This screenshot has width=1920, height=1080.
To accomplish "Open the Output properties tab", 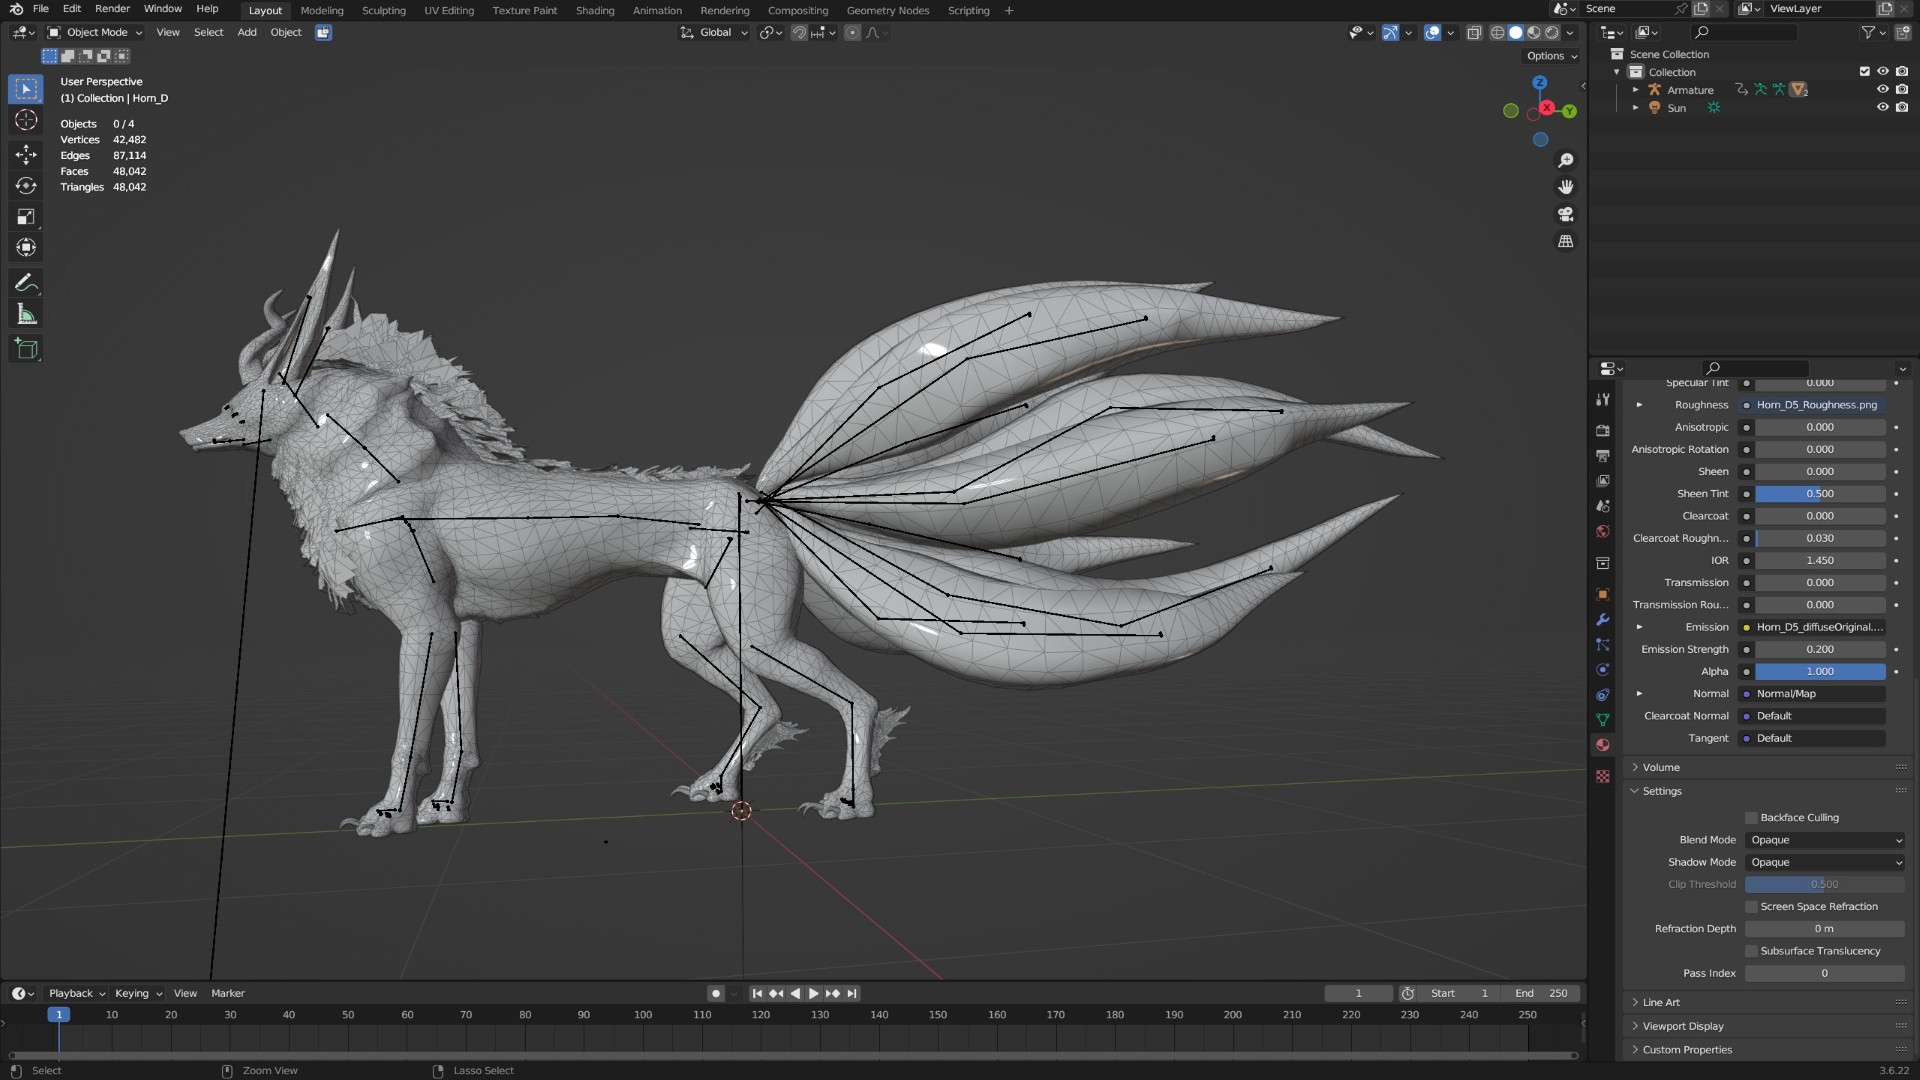I will click(x=1603, y=456).
